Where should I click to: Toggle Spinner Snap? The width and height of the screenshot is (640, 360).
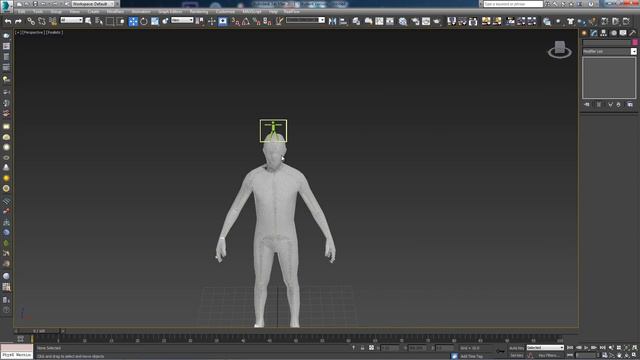pos(267,21)
